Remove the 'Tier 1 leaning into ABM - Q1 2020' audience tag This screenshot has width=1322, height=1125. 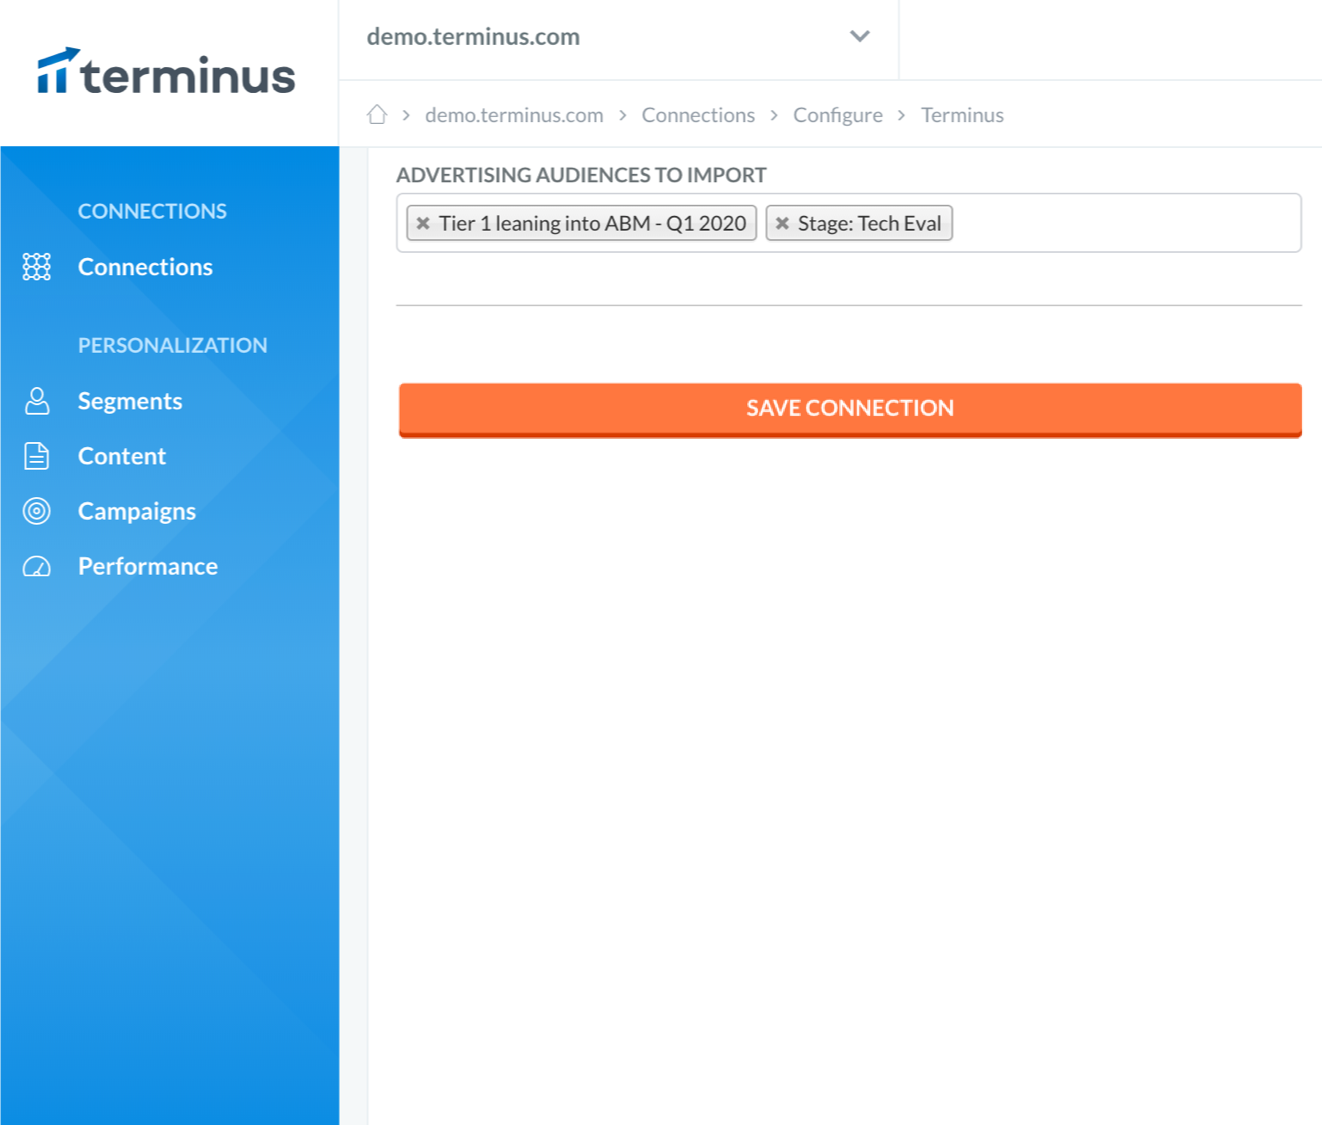423,223
